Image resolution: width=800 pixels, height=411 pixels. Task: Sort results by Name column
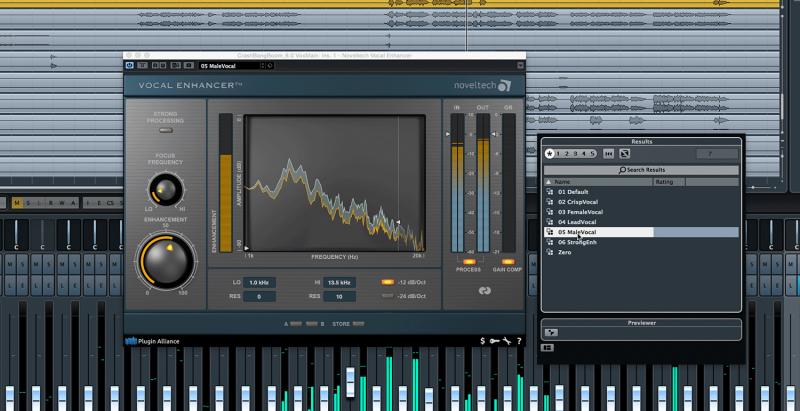click(599, 182)
